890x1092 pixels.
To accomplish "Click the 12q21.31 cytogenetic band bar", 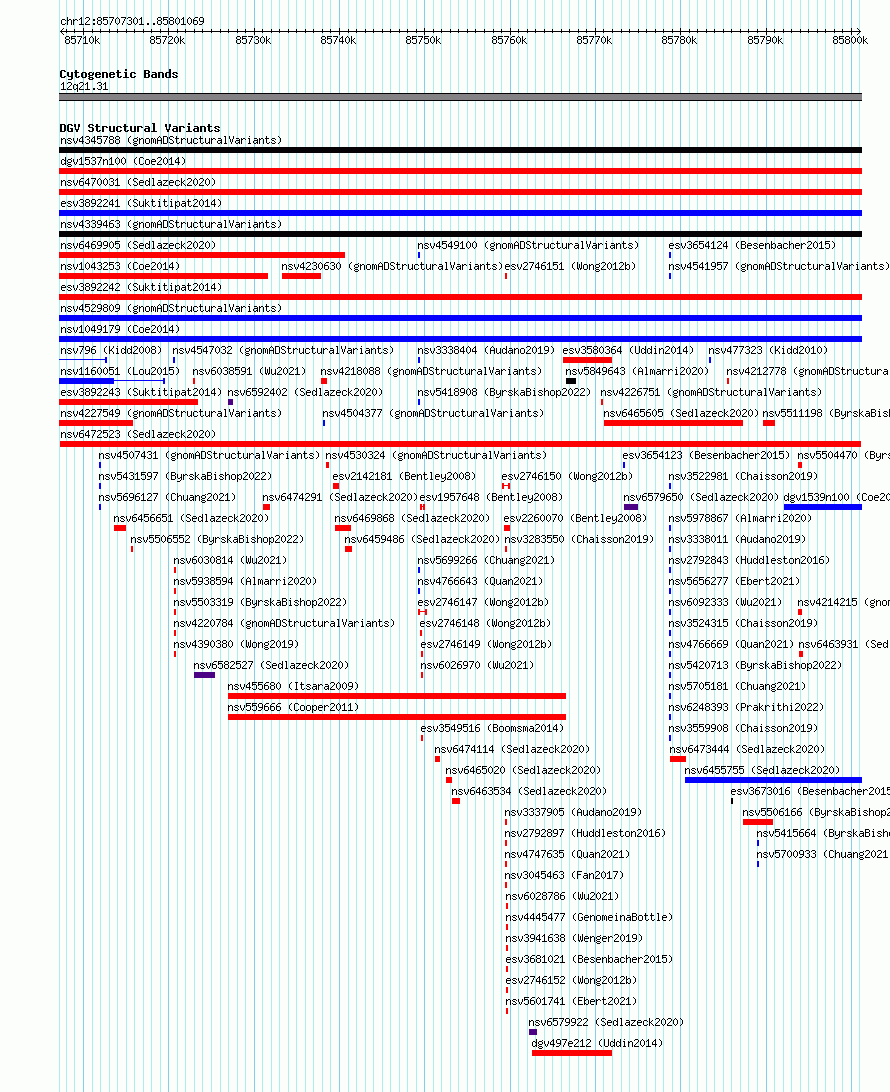I will [x=460, y=97].
